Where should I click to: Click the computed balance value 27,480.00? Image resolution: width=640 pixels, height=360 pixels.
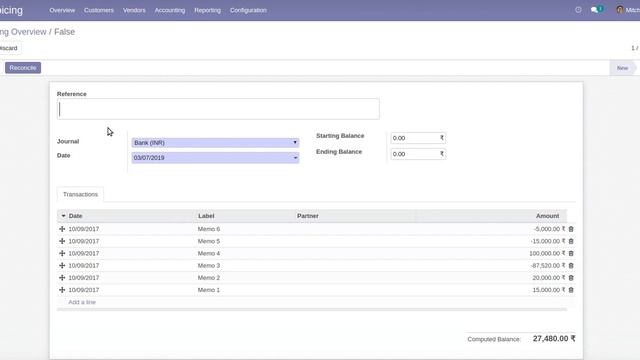coord(554,339)
